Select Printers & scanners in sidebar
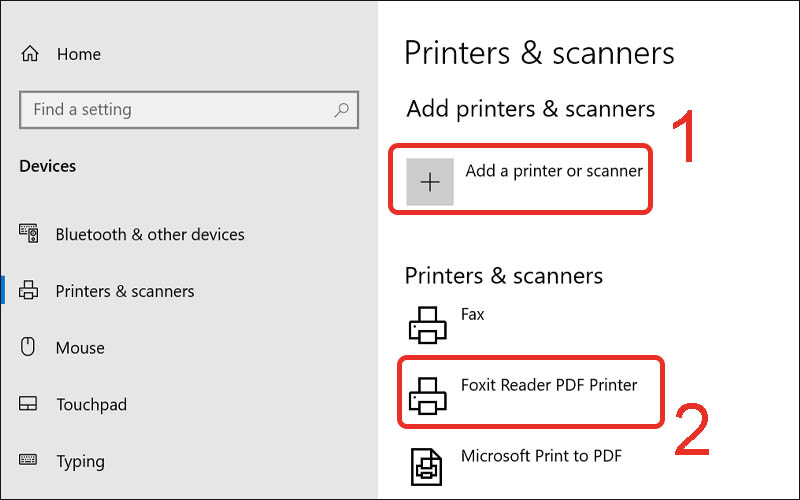Viewport: 800px width, 500px height. (125, 292)
